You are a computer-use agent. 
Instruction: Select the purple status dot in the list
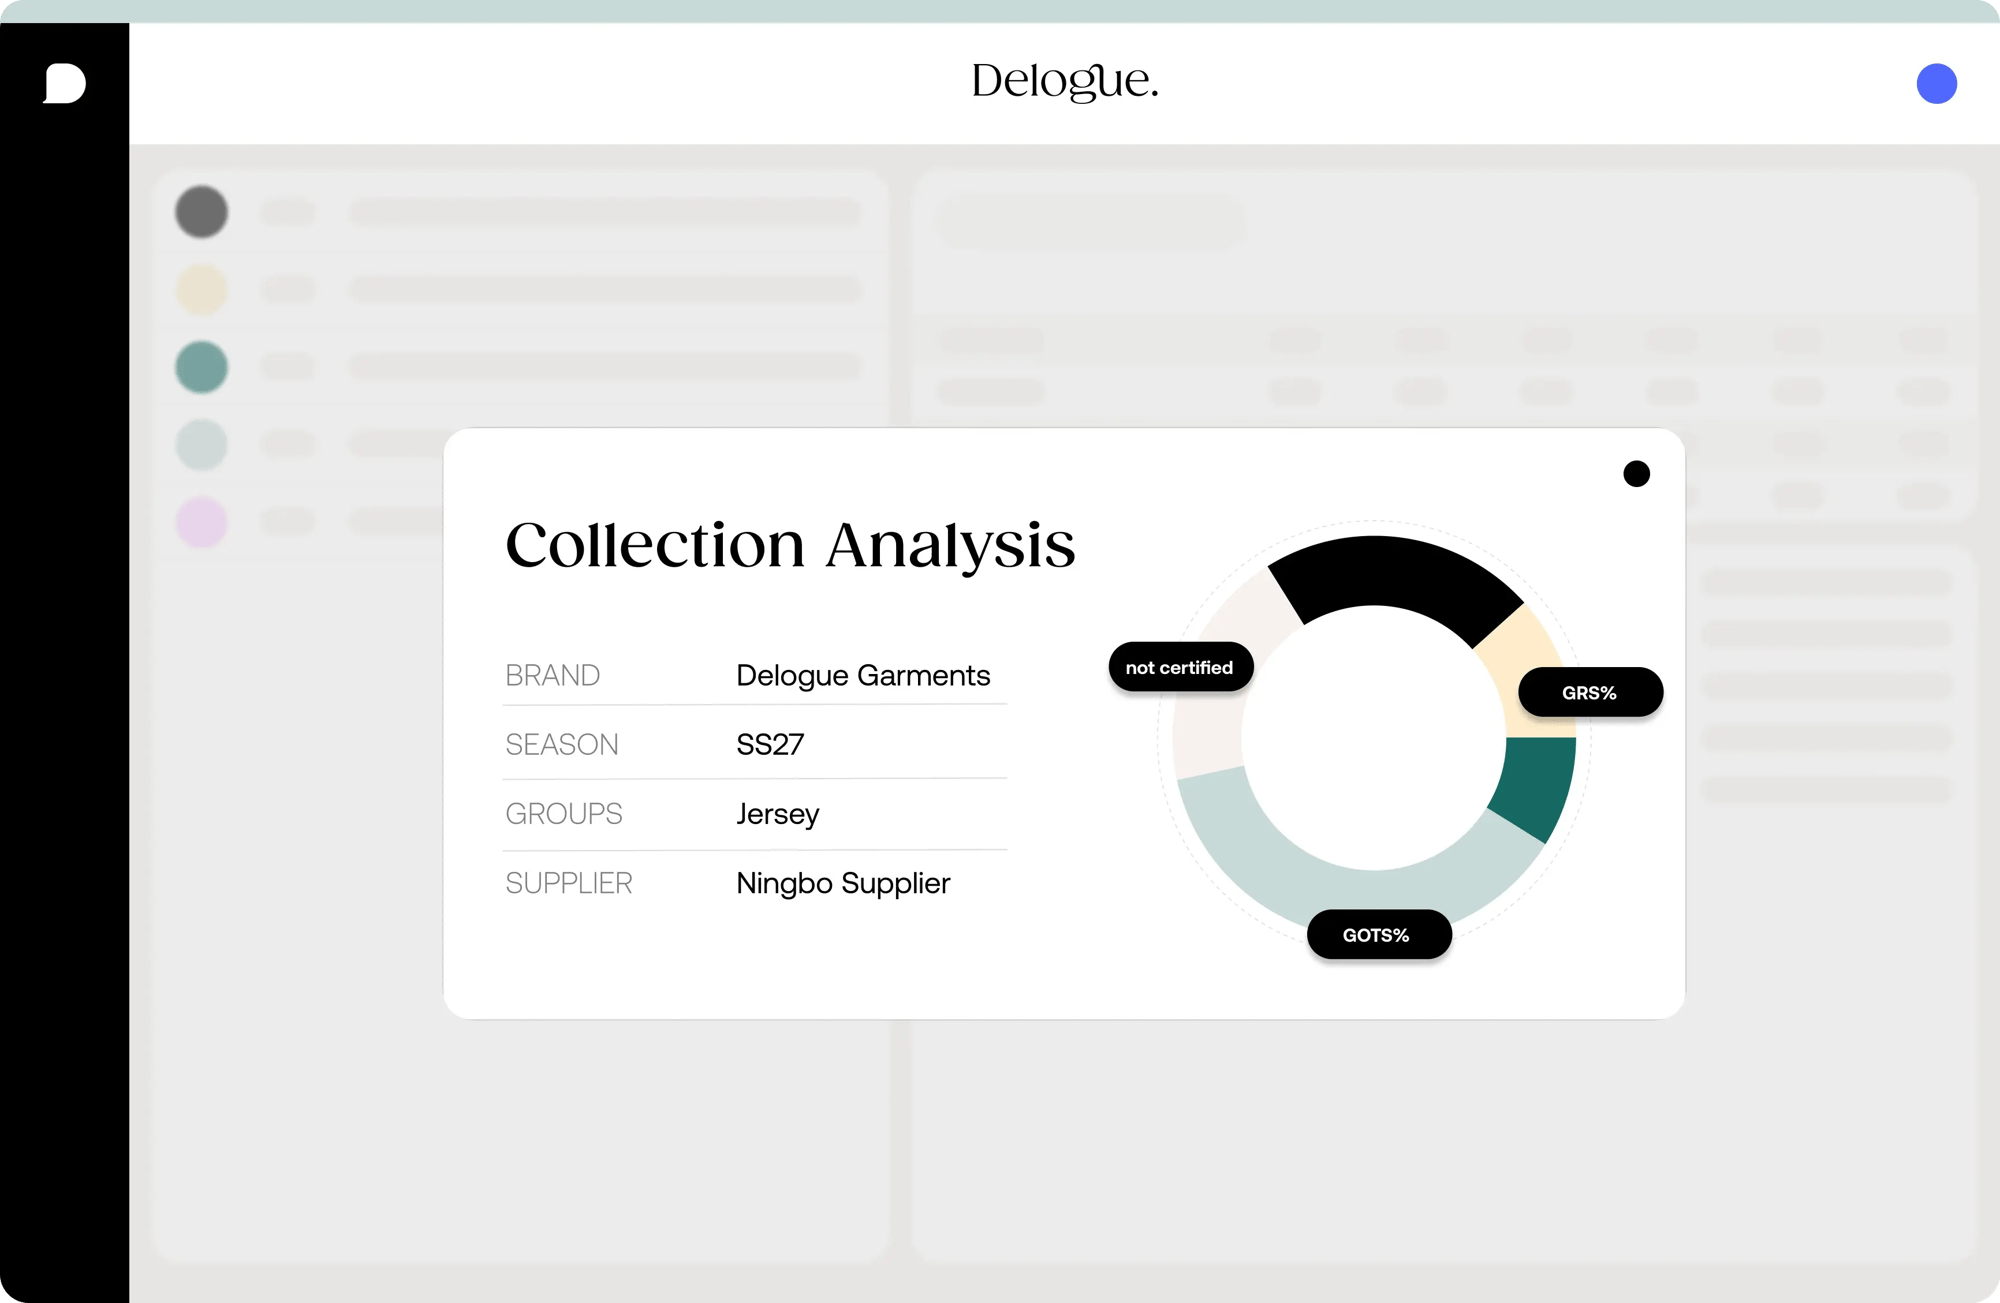201,521
